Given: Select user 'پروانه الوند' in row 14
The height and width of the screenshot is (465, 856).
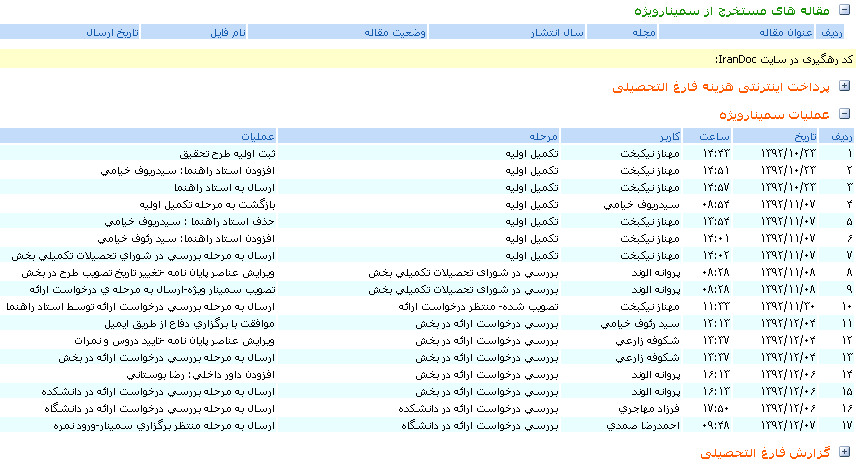Looking at the screenshot, I should [x=656, y=374].
